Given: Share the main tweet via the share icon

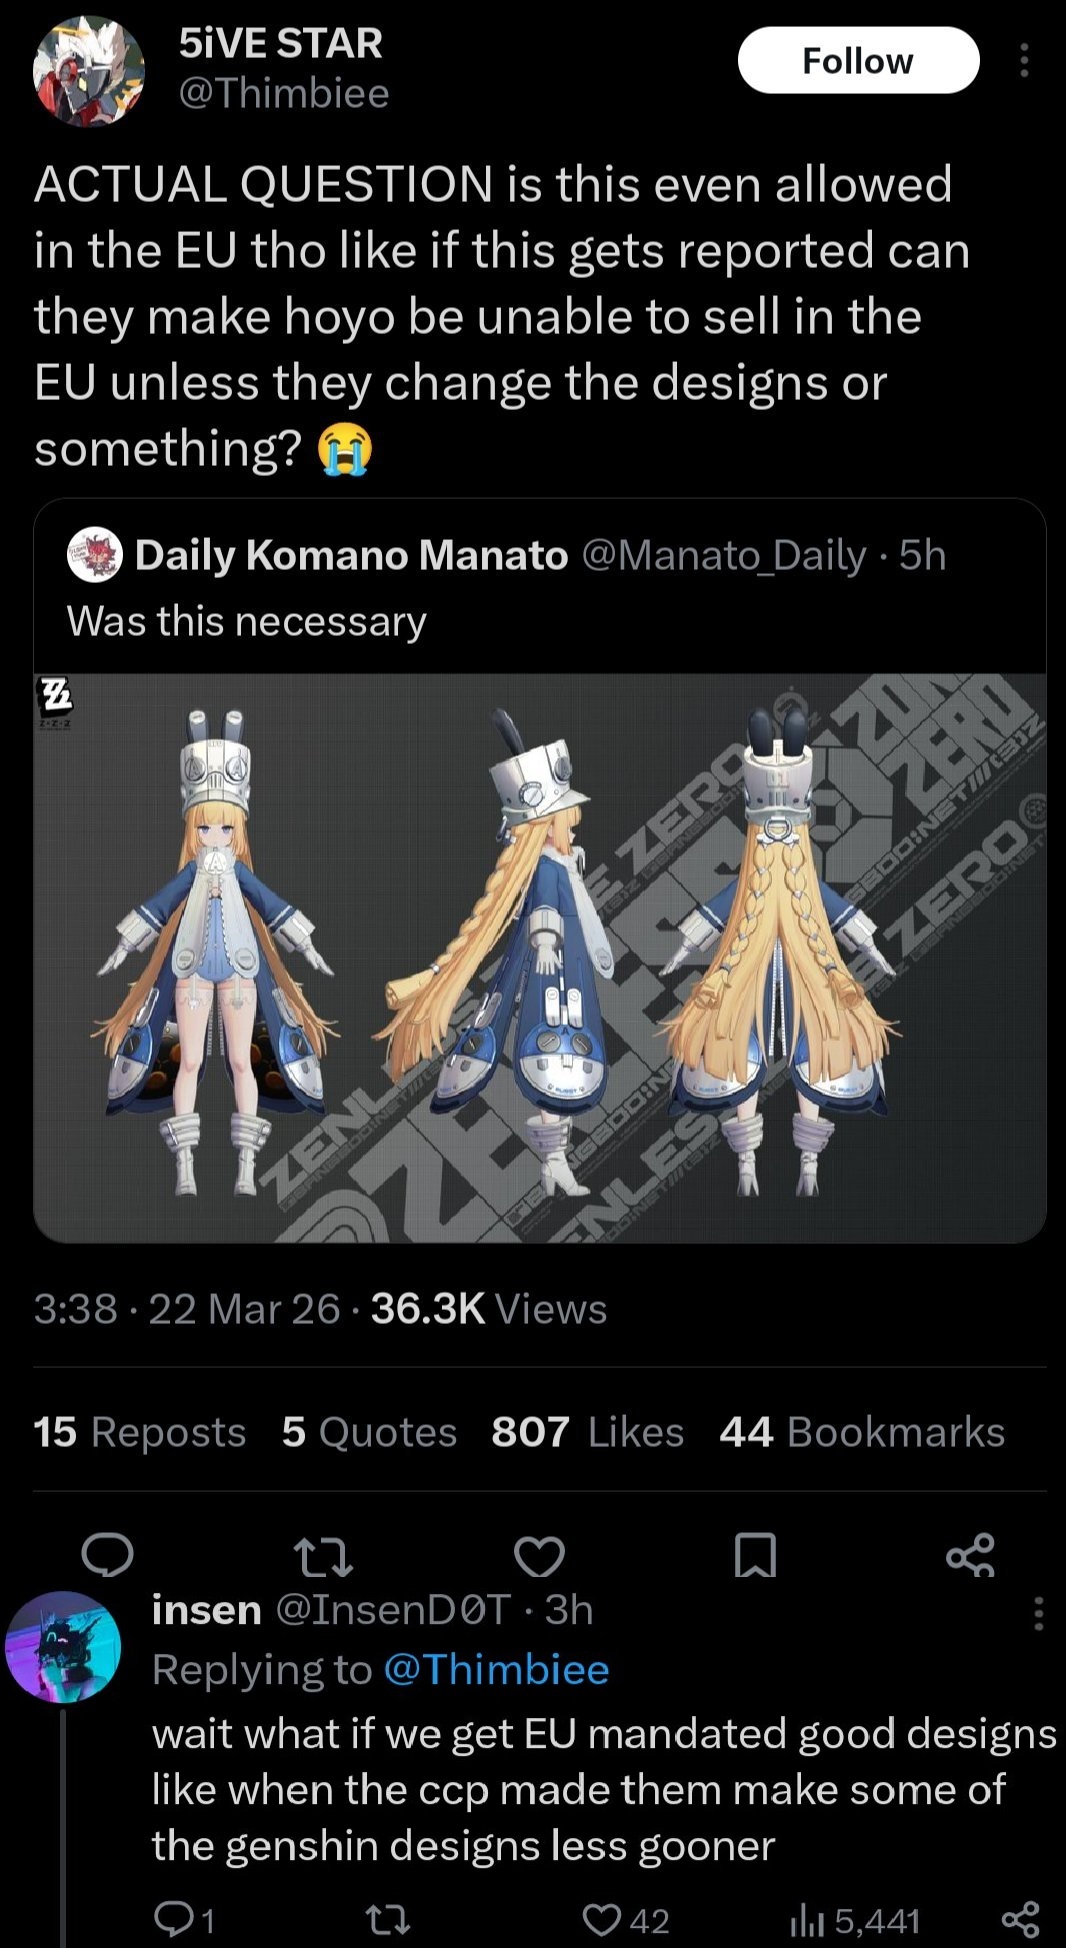Looking at the screenshot, I should pos(970,1555).
